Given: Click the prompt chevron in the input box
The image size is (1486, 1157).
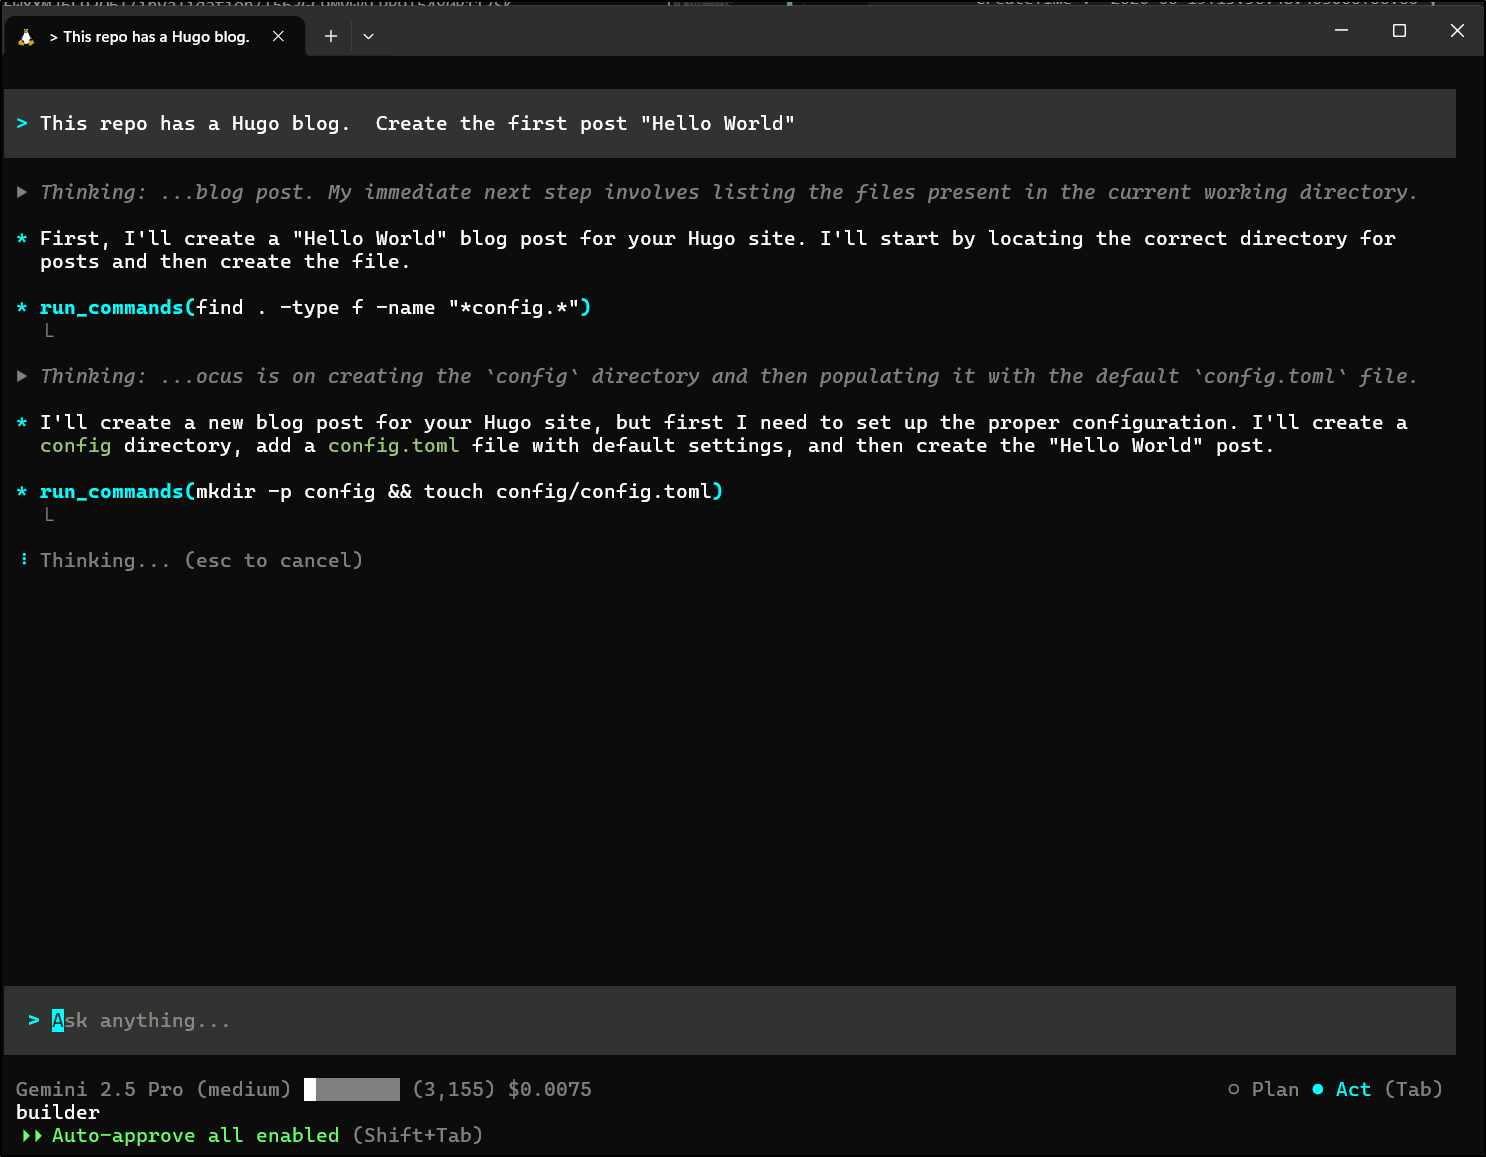Looking at the screenshot, I should 34,1020.
